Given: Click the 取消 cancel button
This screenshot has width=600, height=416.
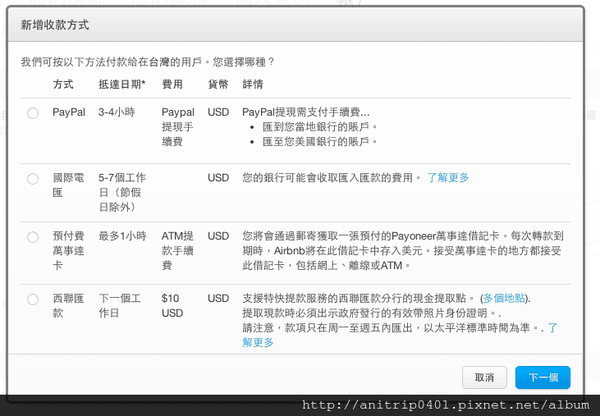Looking at the screenshot, I should click(484, 377).
